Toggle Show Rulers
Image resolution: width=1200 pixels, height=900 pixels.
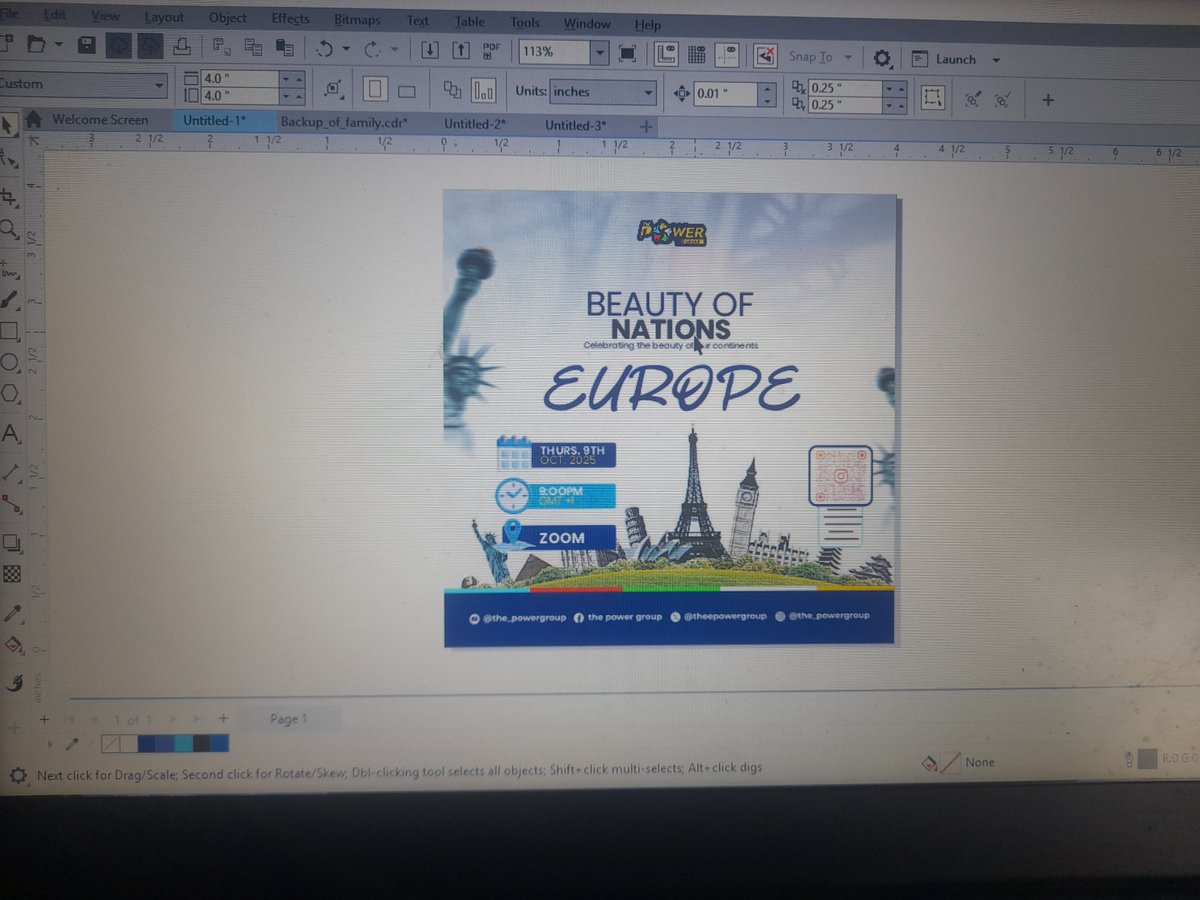tap(666, 54)
